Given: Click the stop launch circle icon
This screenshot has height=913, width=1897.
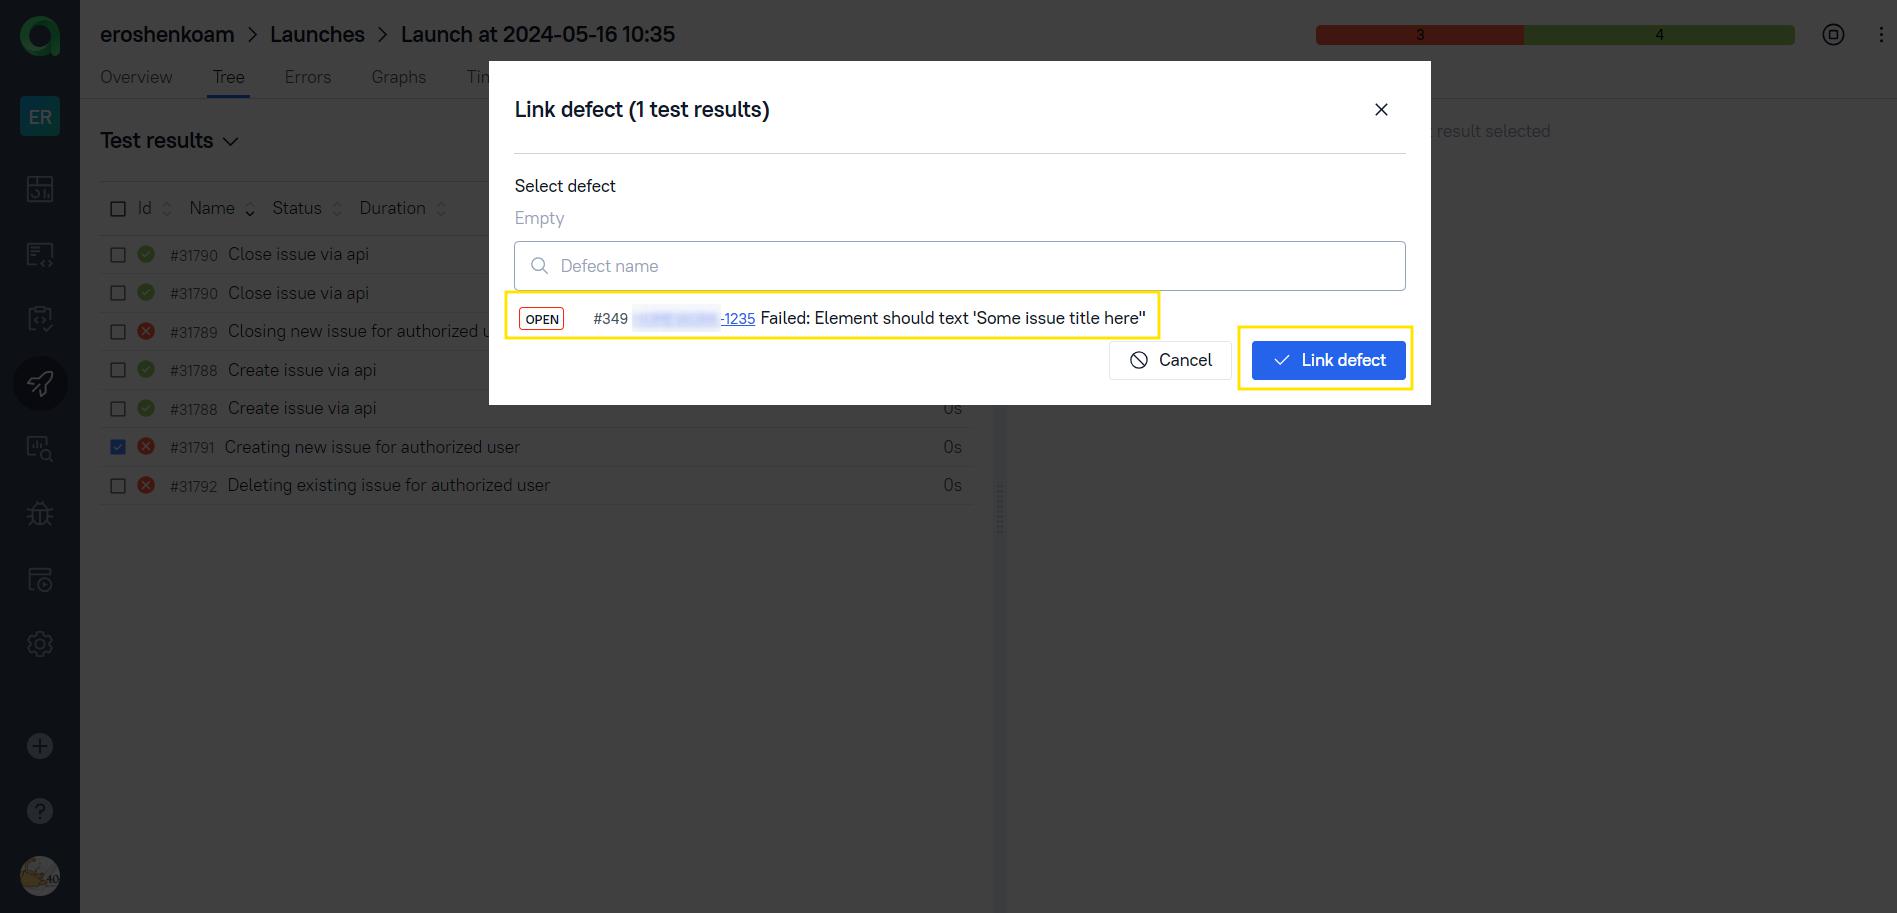Looking at the screenshot, I should pyautogui.click(x=1833, y=35).
